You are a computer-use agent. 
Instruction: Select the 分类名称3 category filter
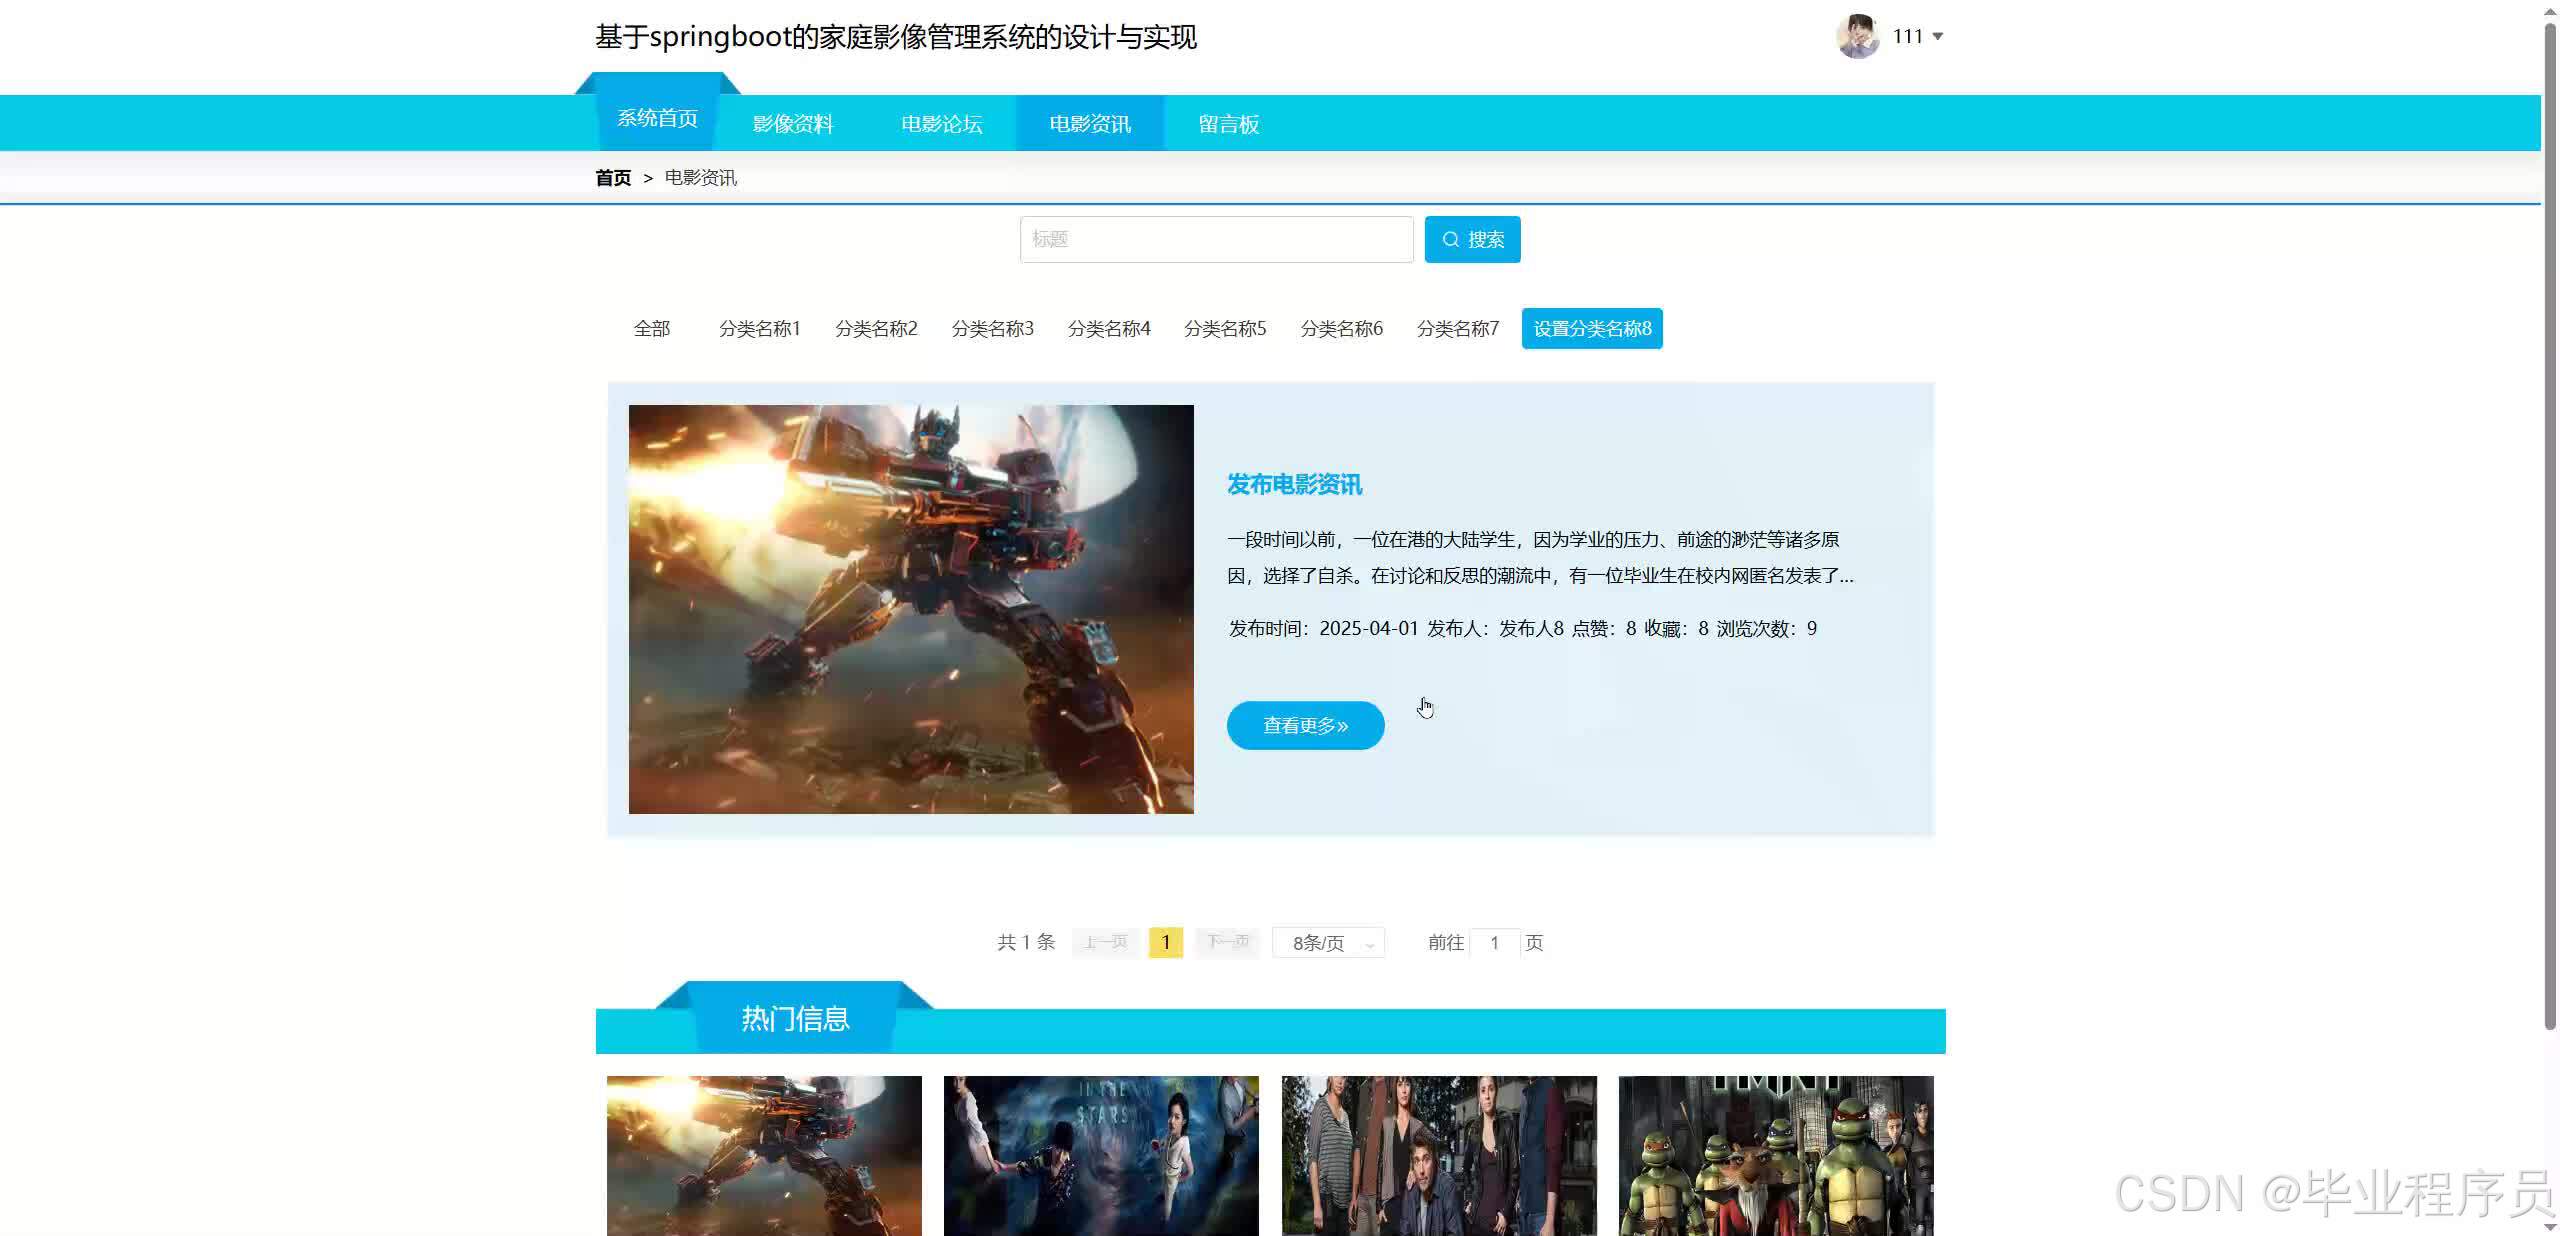993,328
